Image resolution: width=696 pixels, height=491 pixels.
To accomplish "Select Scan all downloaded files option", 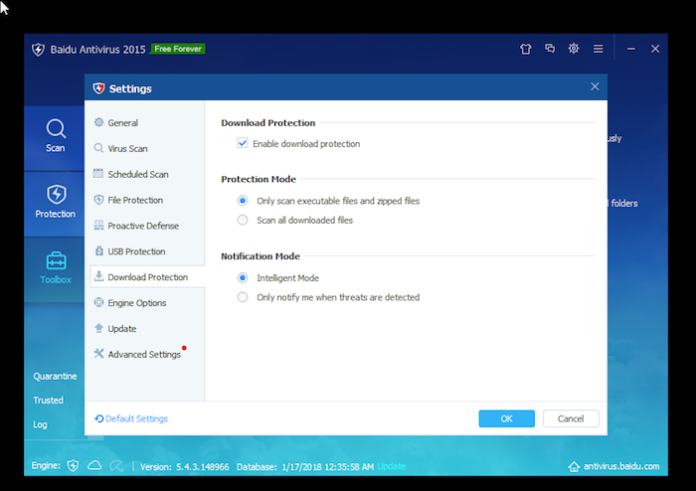I will (242, 220).
